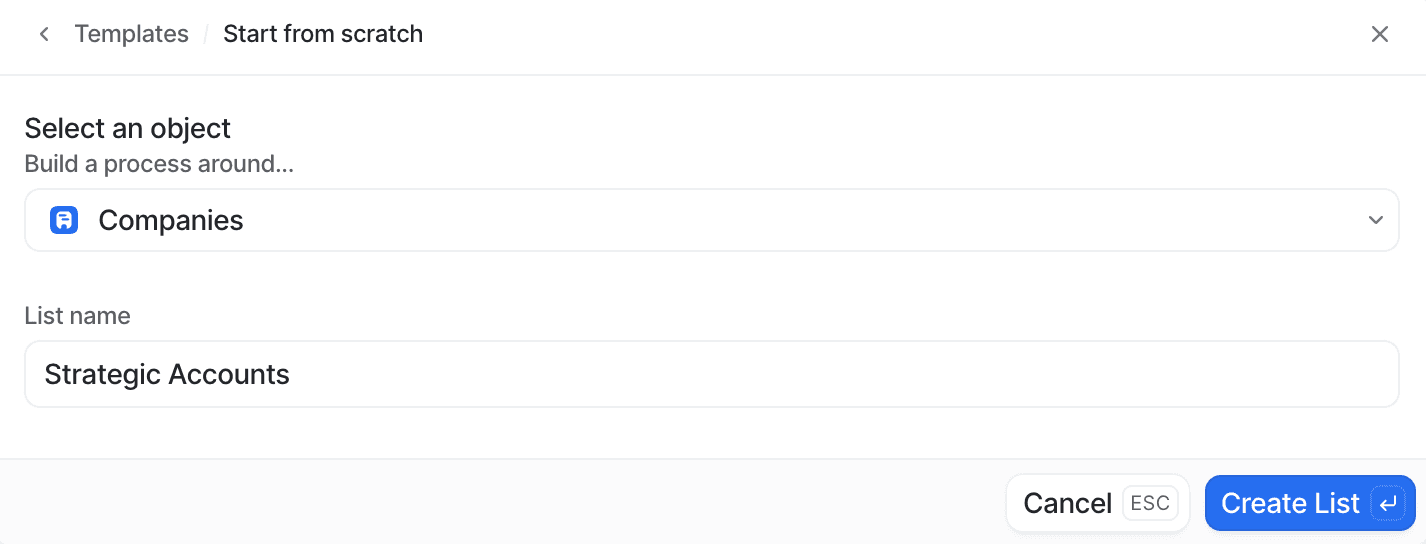1426x544 pixels.
Task: Open the Companies object dropdown
Action: click(712, 220)
